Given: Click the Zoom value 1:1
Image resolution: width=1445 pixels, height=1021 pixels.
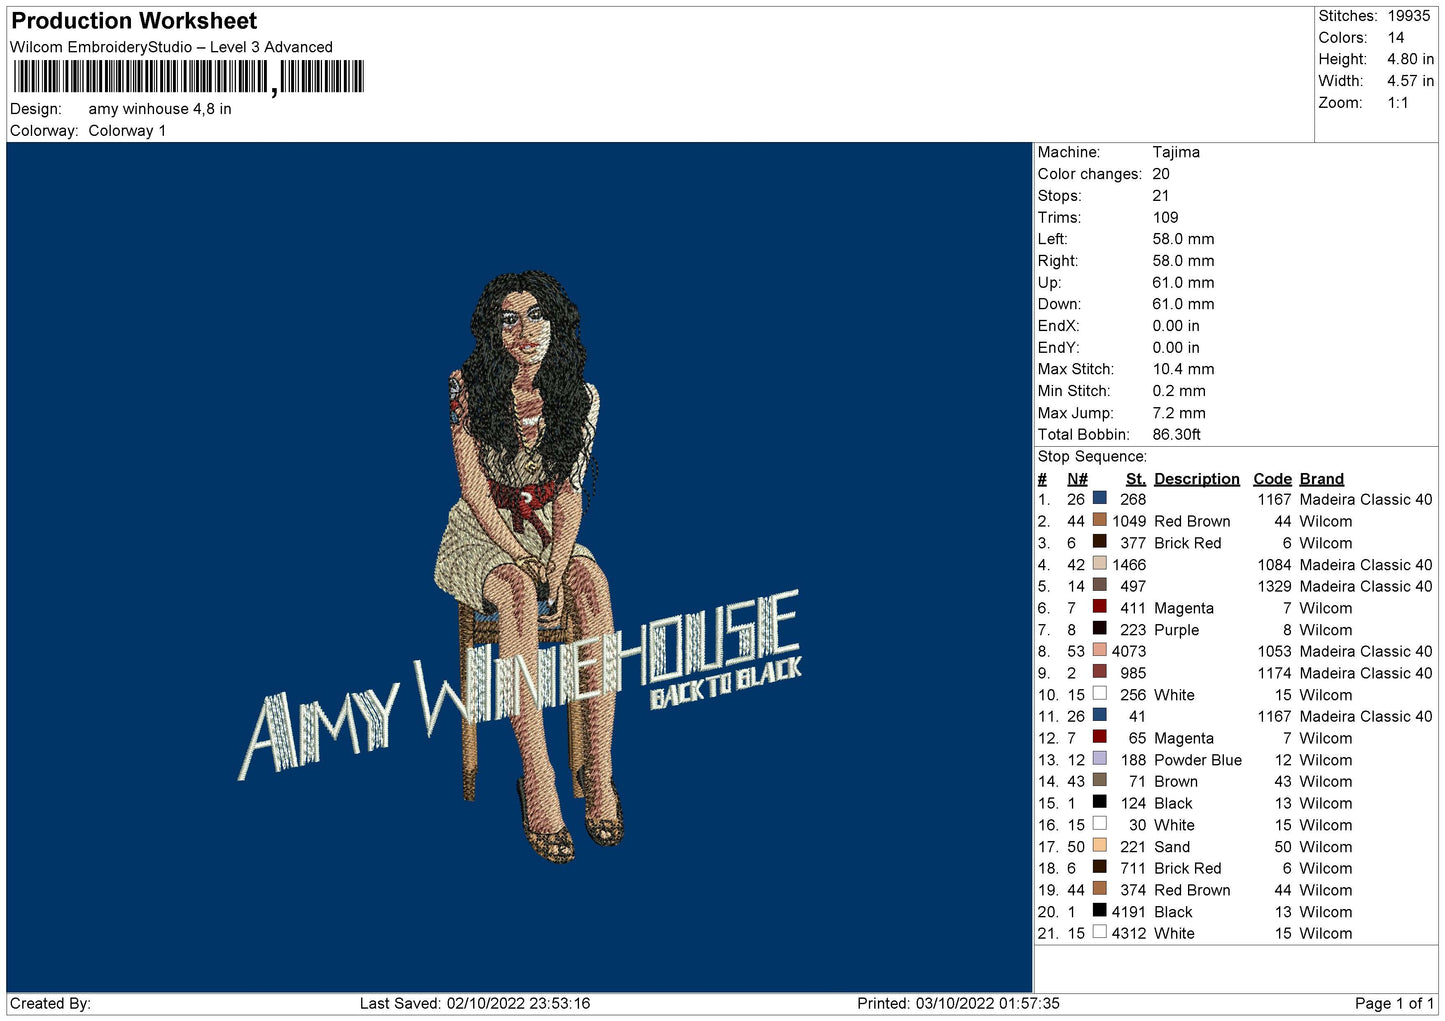Looking at the screenshot, I should pos(1398,103).
